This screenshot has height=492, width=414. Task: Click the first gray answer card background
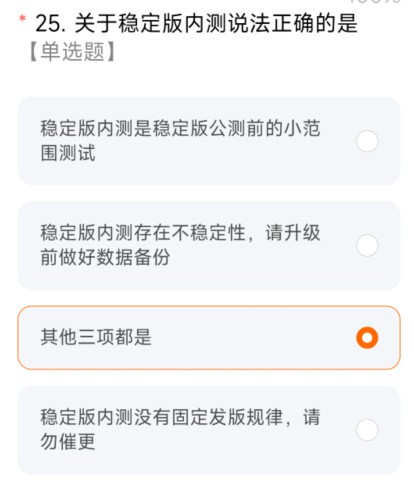[209, 141]
